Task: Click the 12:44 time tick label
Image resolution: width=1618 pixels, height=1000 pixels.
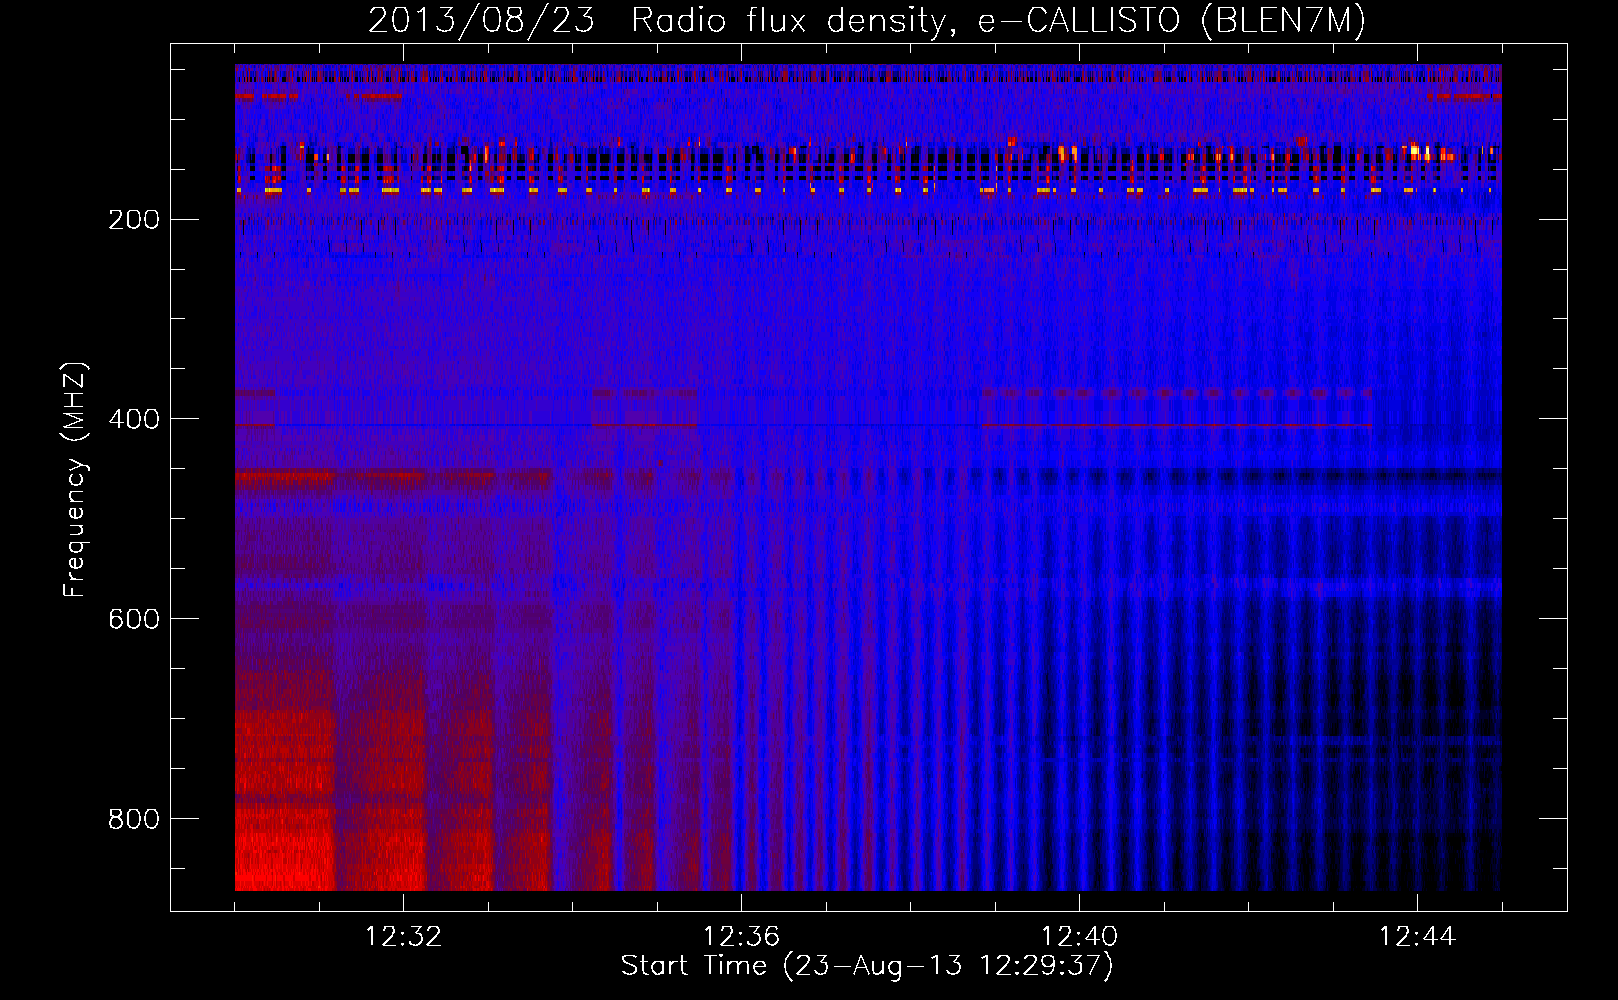Action: click(1417, 937)
